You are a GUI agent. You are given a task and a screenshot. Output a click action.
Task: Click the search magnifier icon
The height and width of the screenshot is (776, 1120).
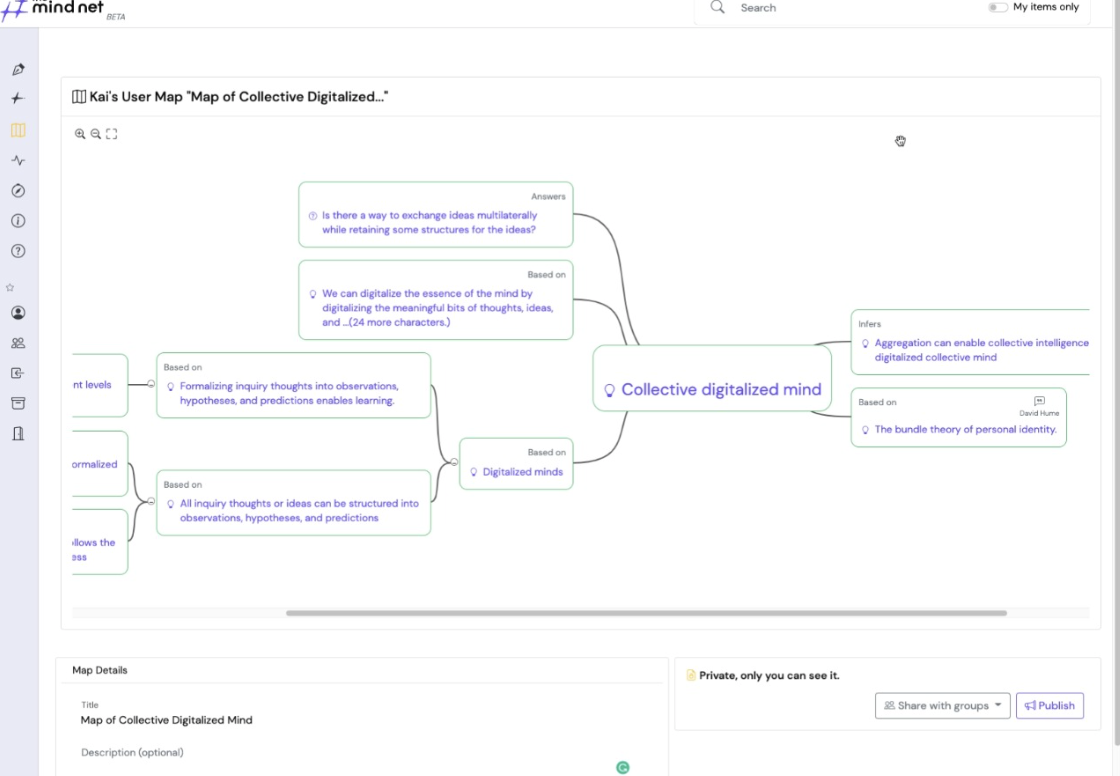click(718, 7)
